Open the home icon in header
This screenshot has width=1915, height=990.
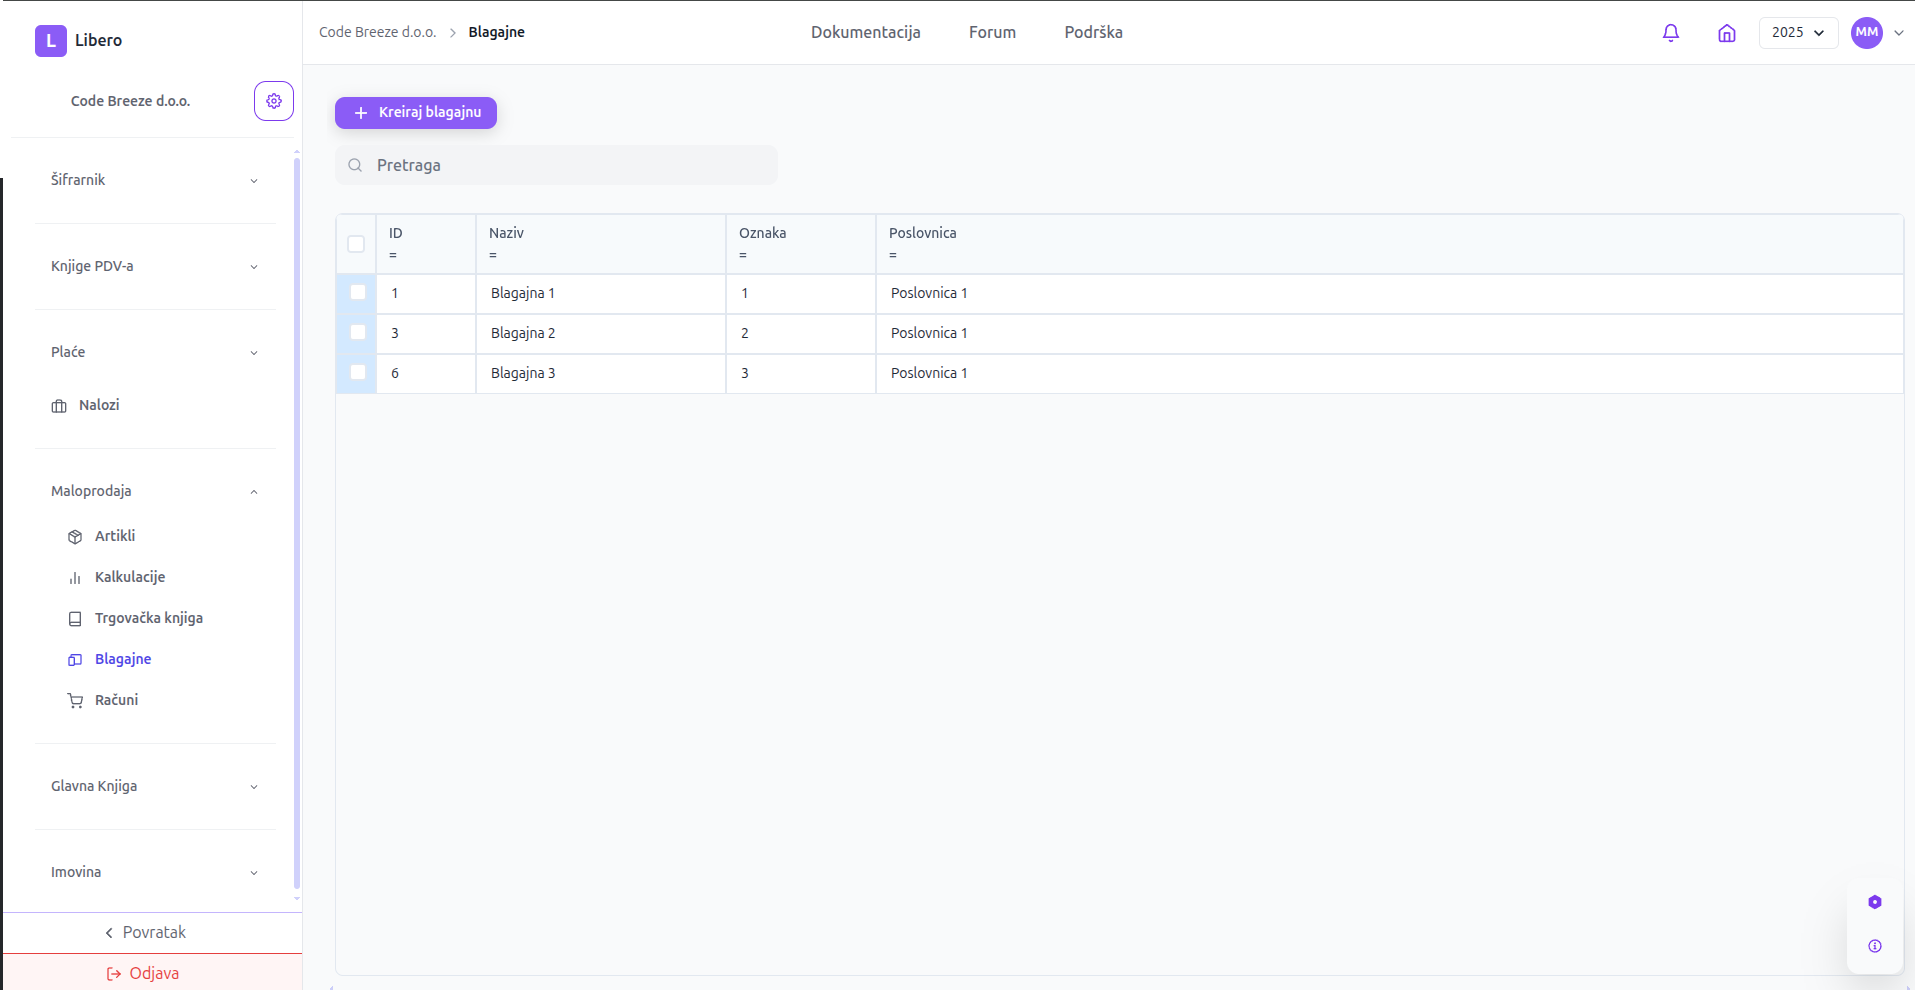(1726, 33)
